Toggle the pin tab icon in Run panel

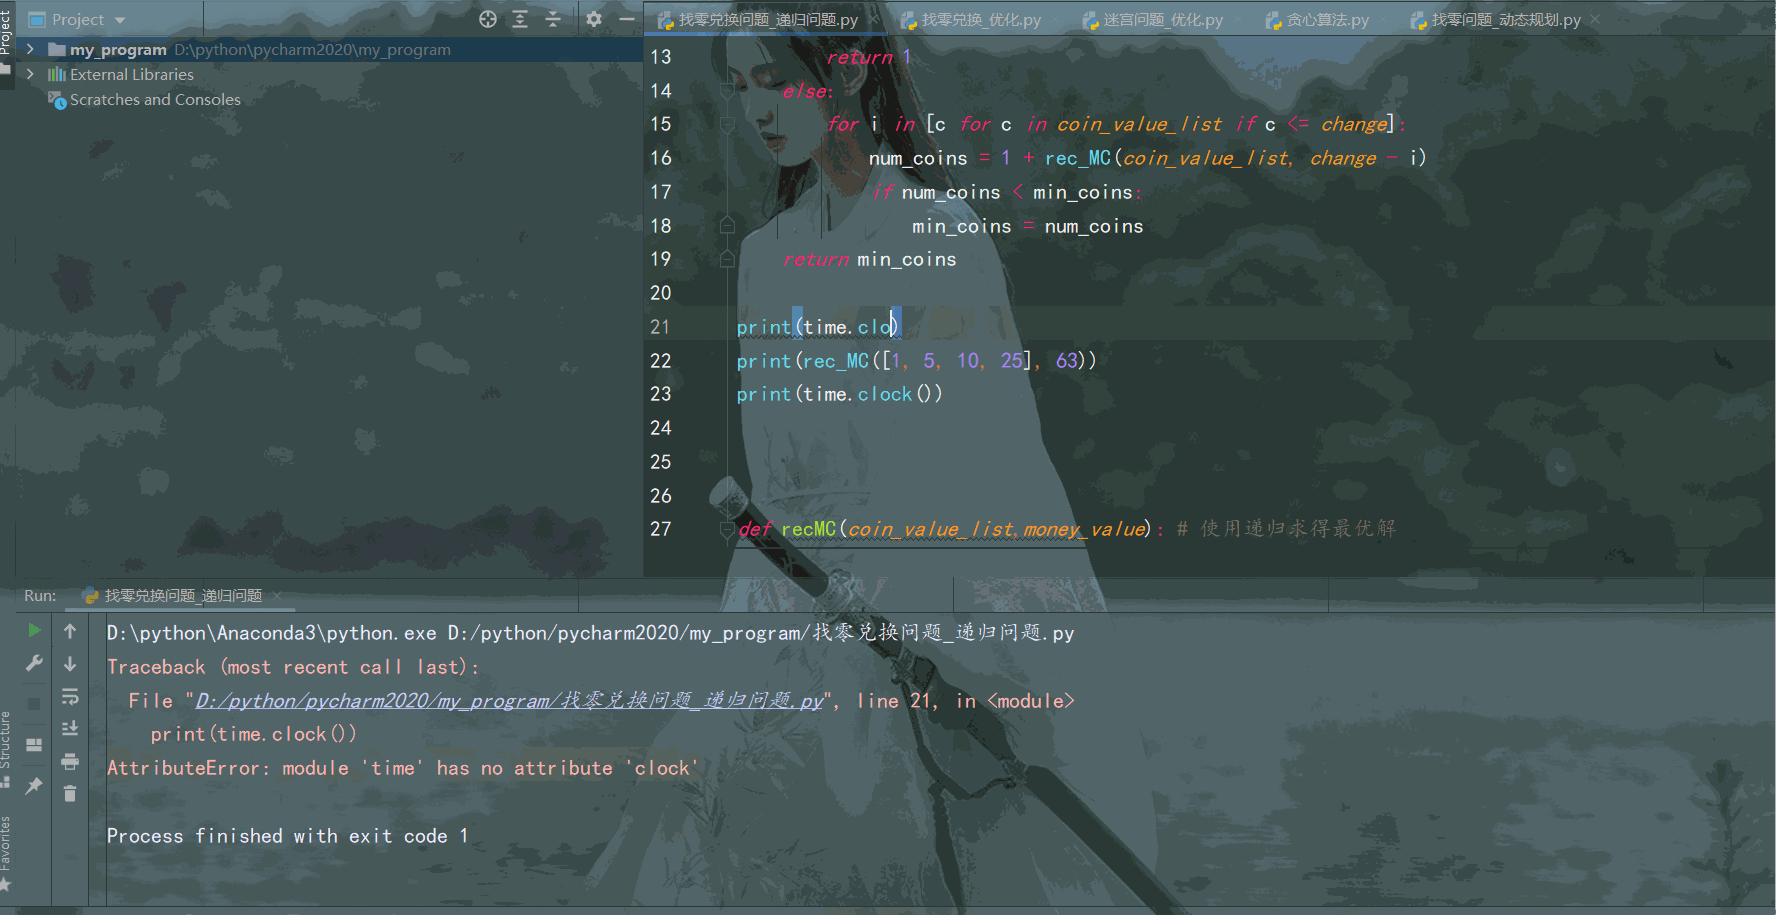(34, 786)
